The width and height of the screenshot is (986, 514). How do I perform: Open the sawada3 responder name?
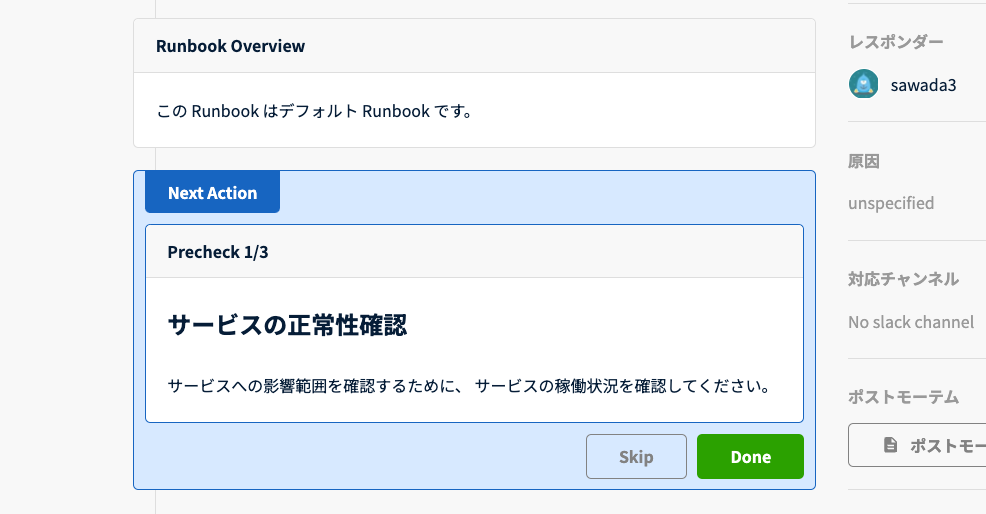923,85
